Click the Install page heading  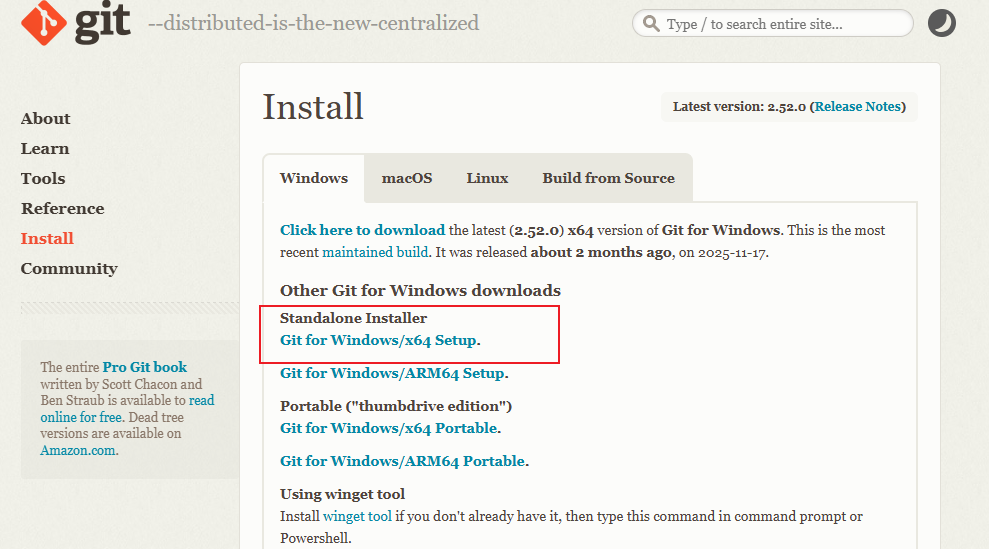click(x=313, y=107)
